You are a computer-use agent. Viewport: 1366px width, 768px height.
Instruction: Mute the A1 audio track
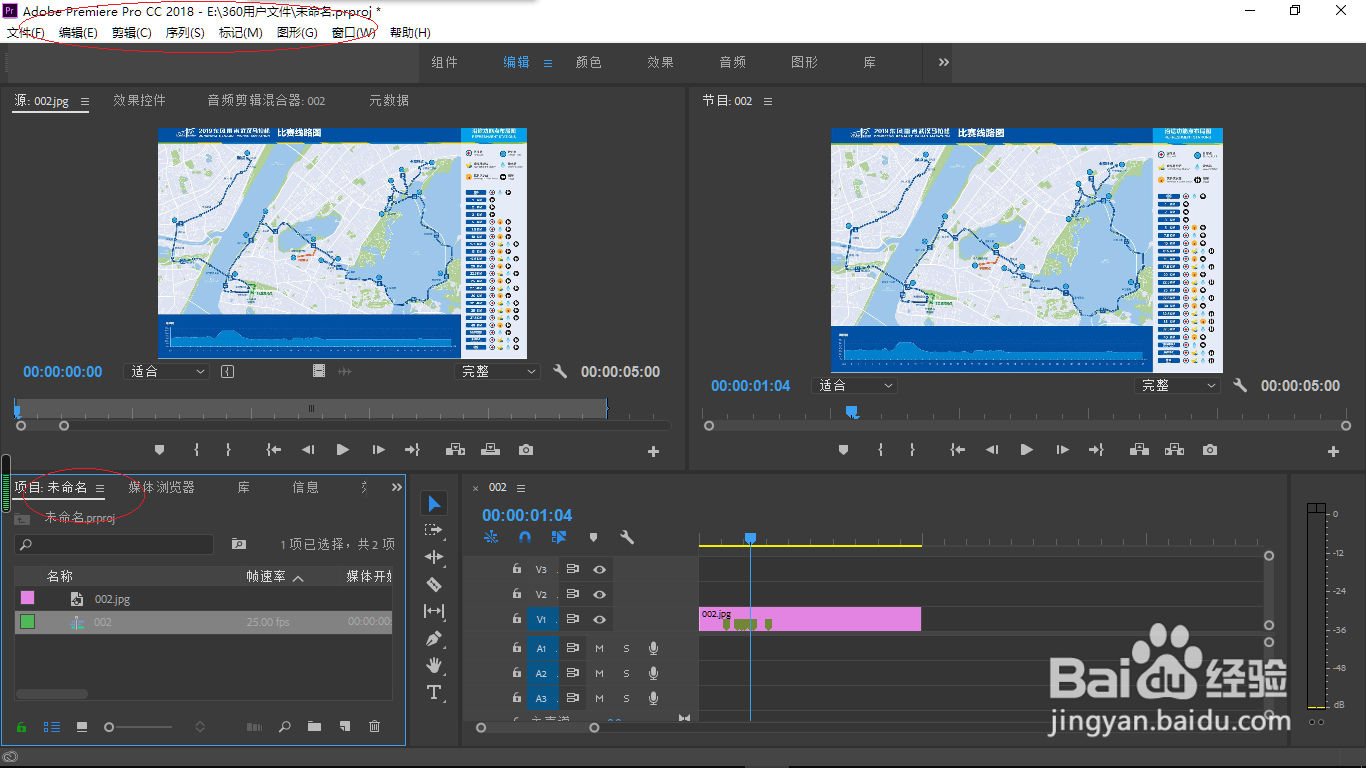click(600, 648)
